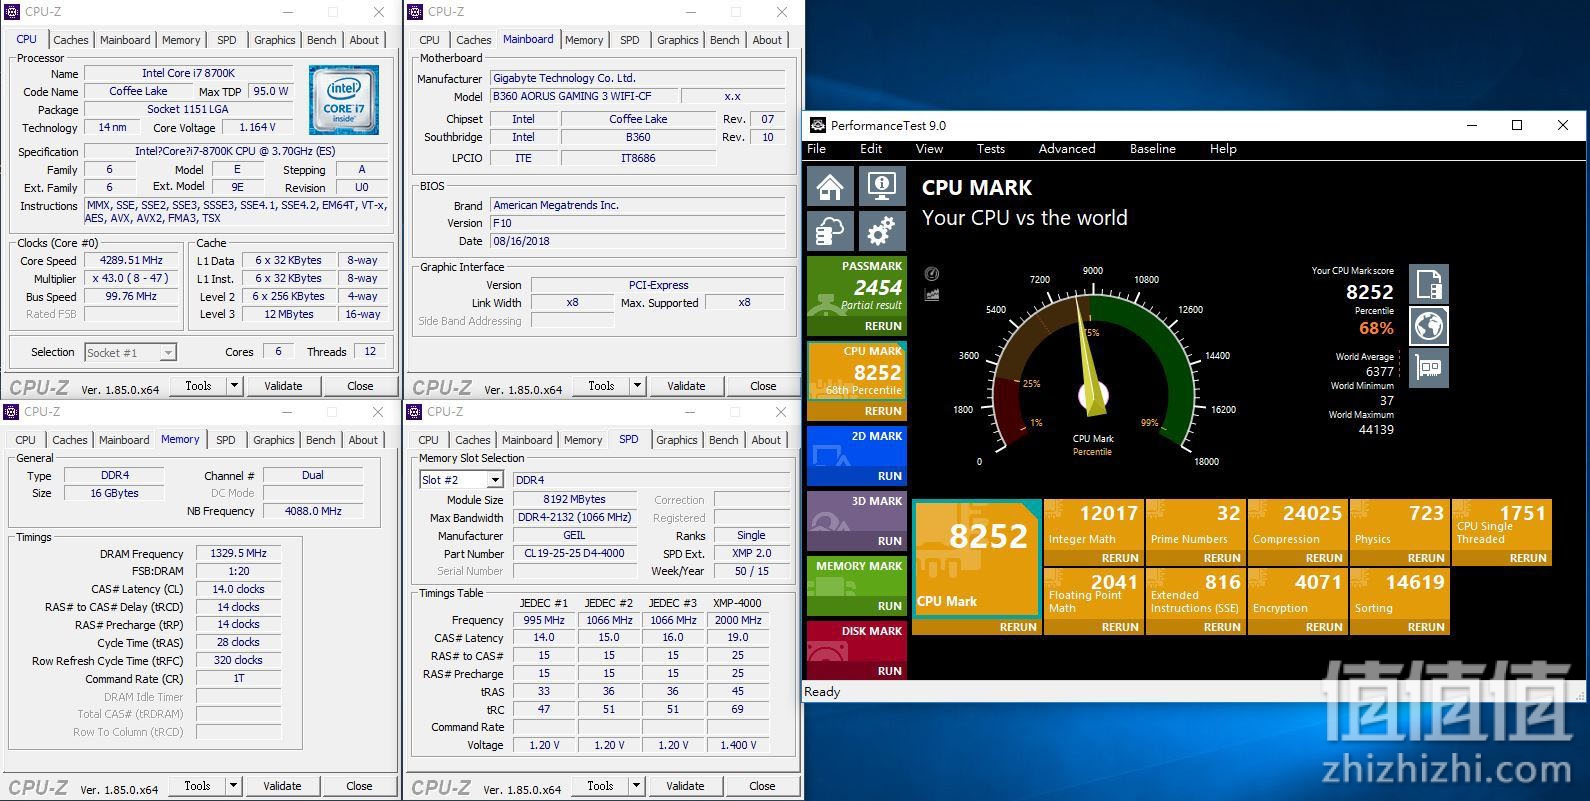Select the 2D MARK sidebar tile
The image size is (1590, 801).
(x=857, y=456)
